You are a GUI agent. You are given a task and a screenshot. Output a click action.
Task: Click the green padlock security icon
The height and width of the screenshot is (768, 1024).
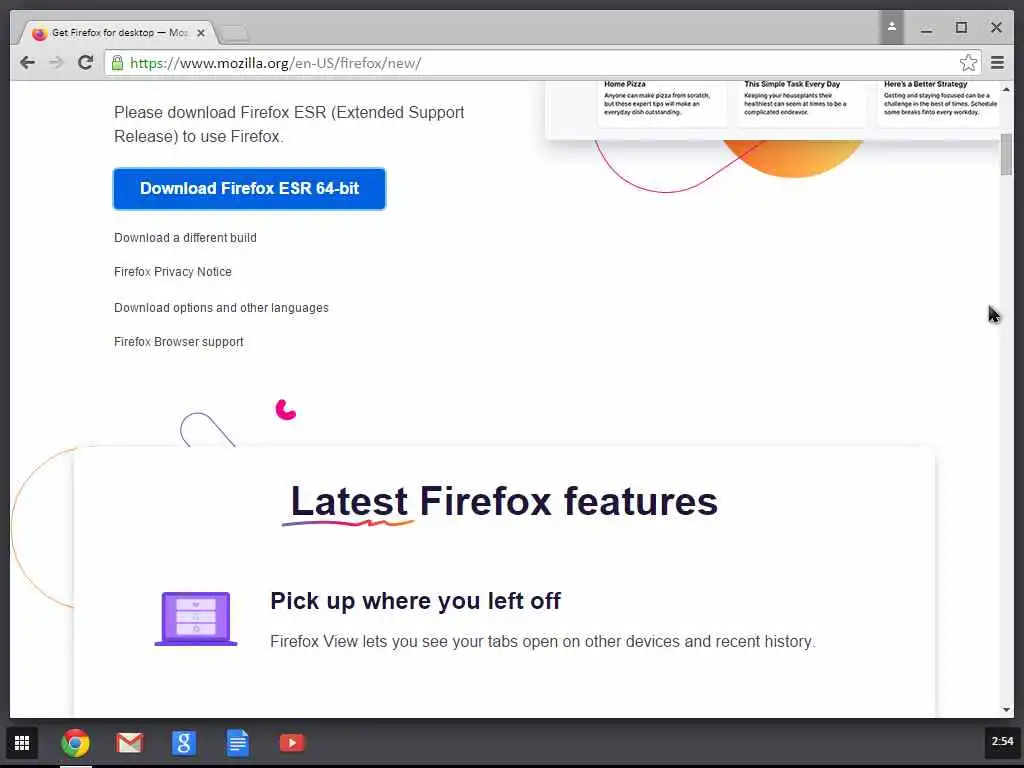point(118,63)
